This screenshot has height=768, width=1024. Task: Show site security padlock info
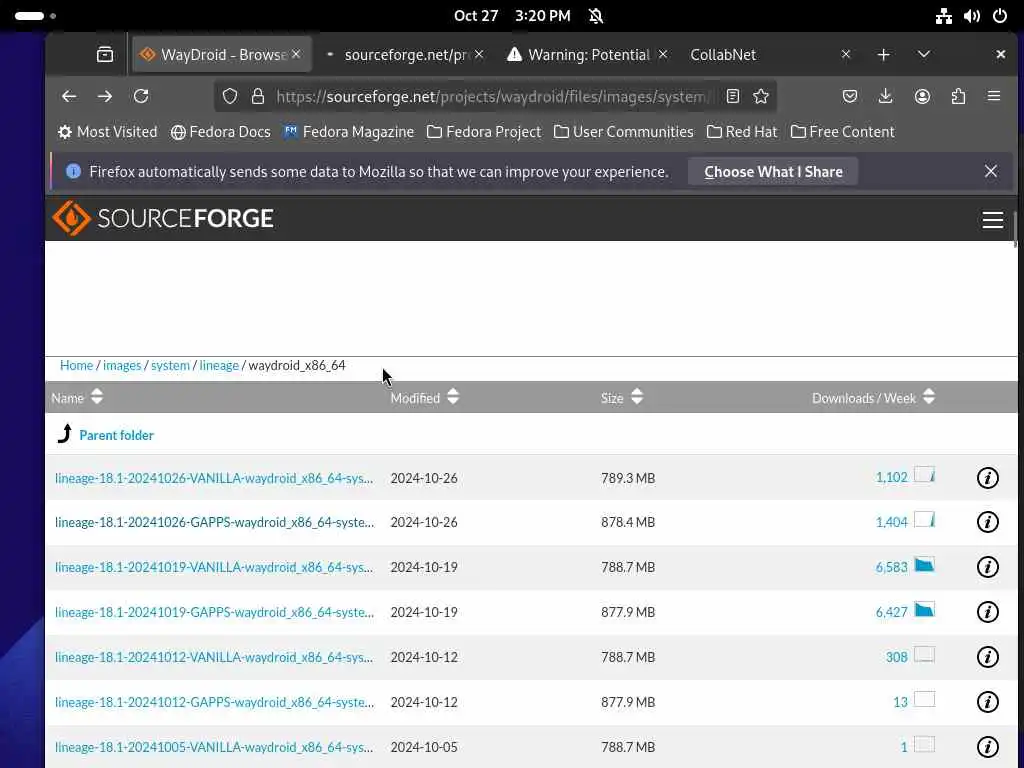click(x=258, y=97)
